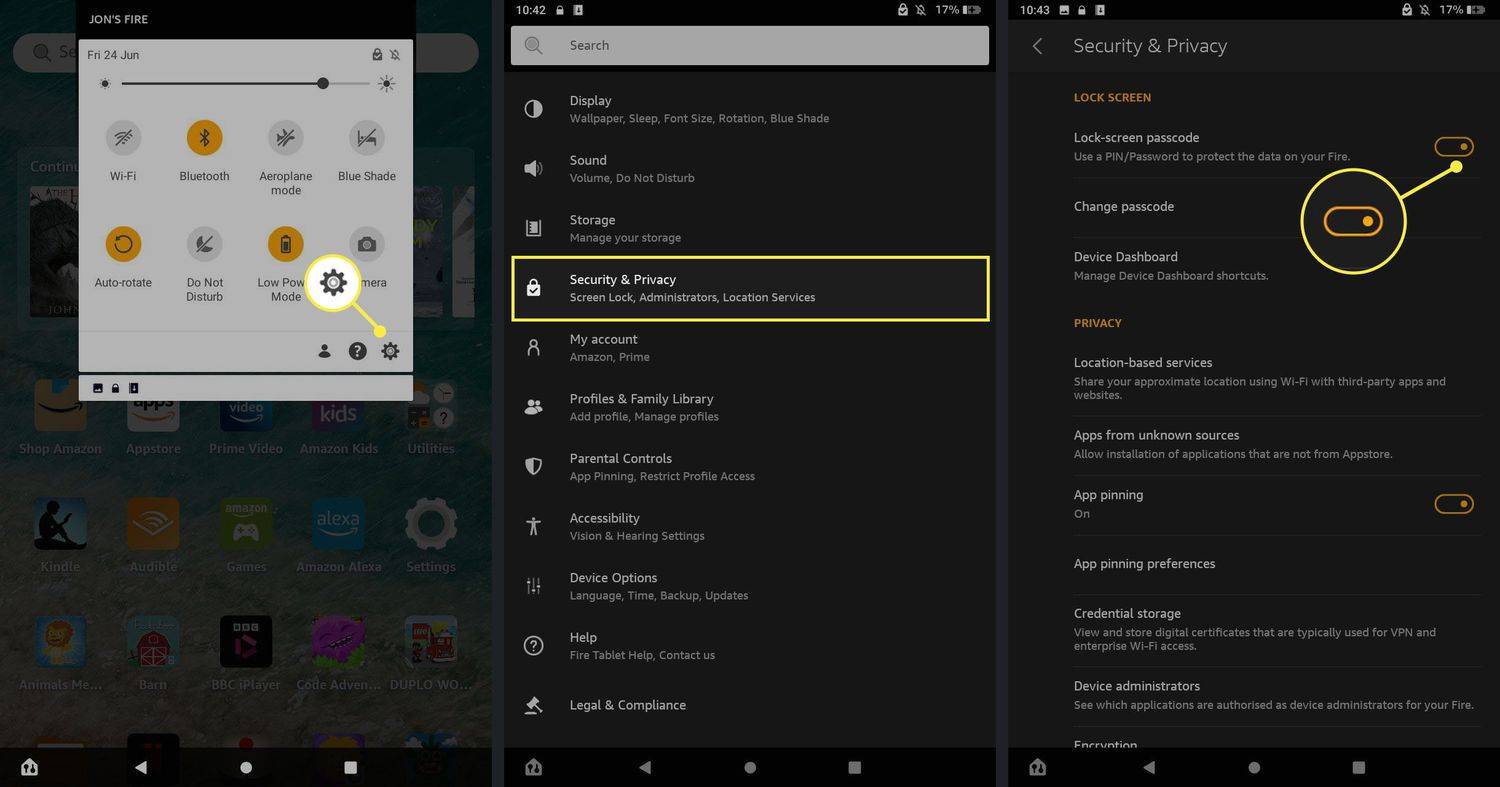Tap recent apps square in Security & Privacy navigation bar

pyautogui.click(x=1358, y=767)
